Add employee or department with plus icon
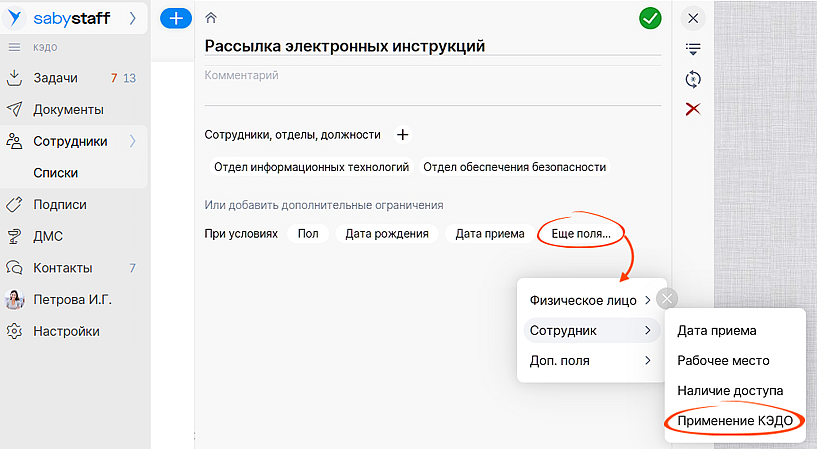817x449 pixels. (x=402, y=134)
